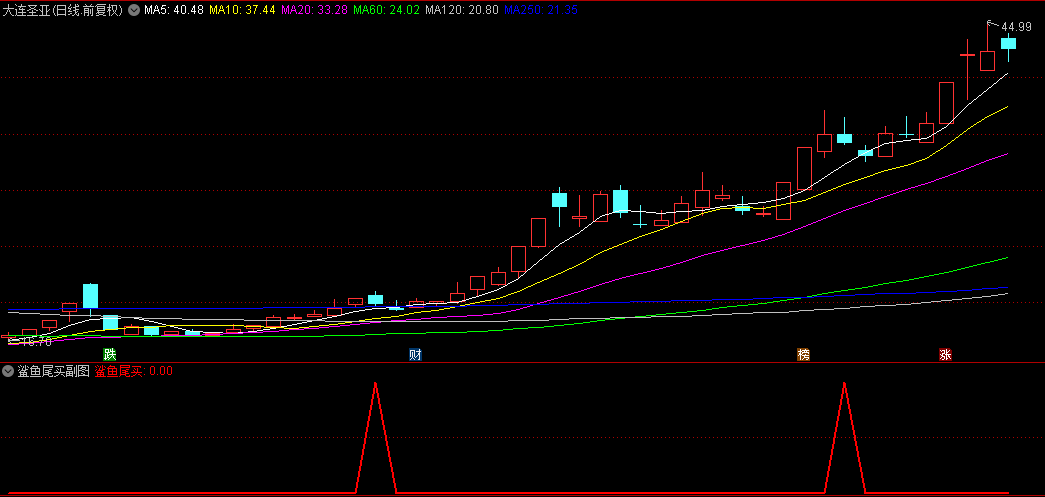The width and height of the screenshot is (1045, 497).
Task: Click the orange 榜 event marker
Action: coord(804,354)
